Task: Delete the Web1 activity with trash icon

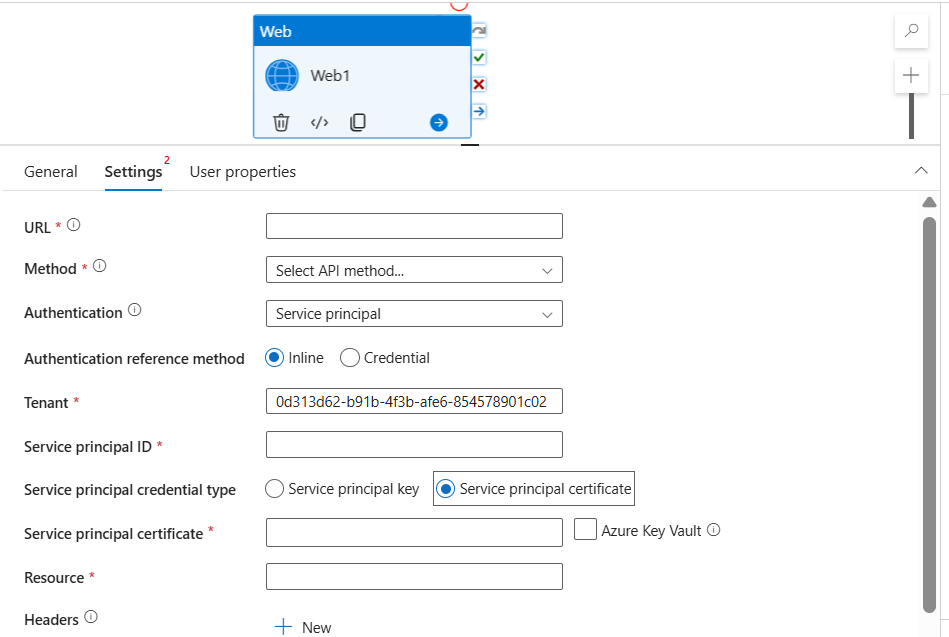Action: click(x=281, y=122)
